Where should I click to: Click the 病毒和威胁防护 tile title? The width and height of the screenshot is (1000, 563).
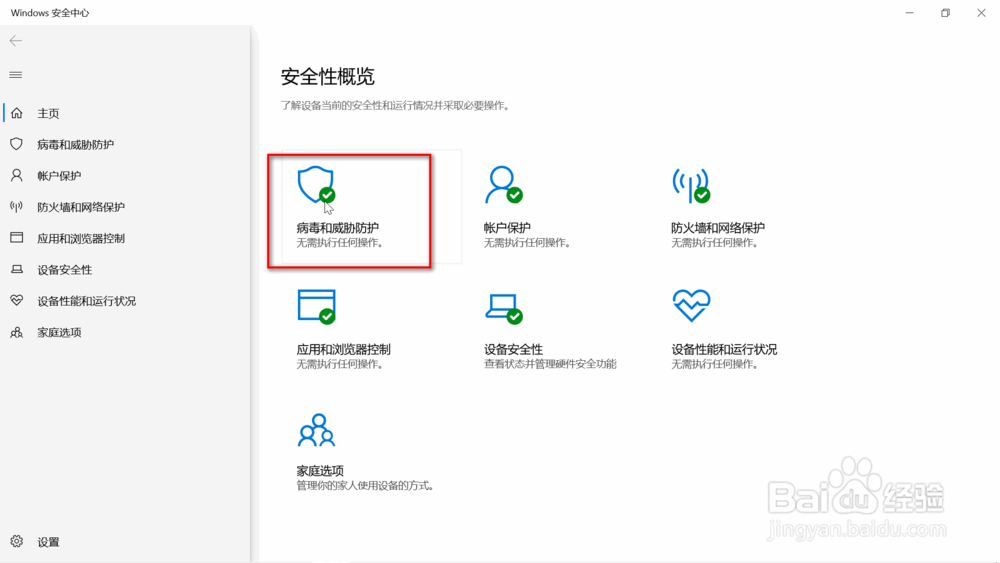point(337,228)
